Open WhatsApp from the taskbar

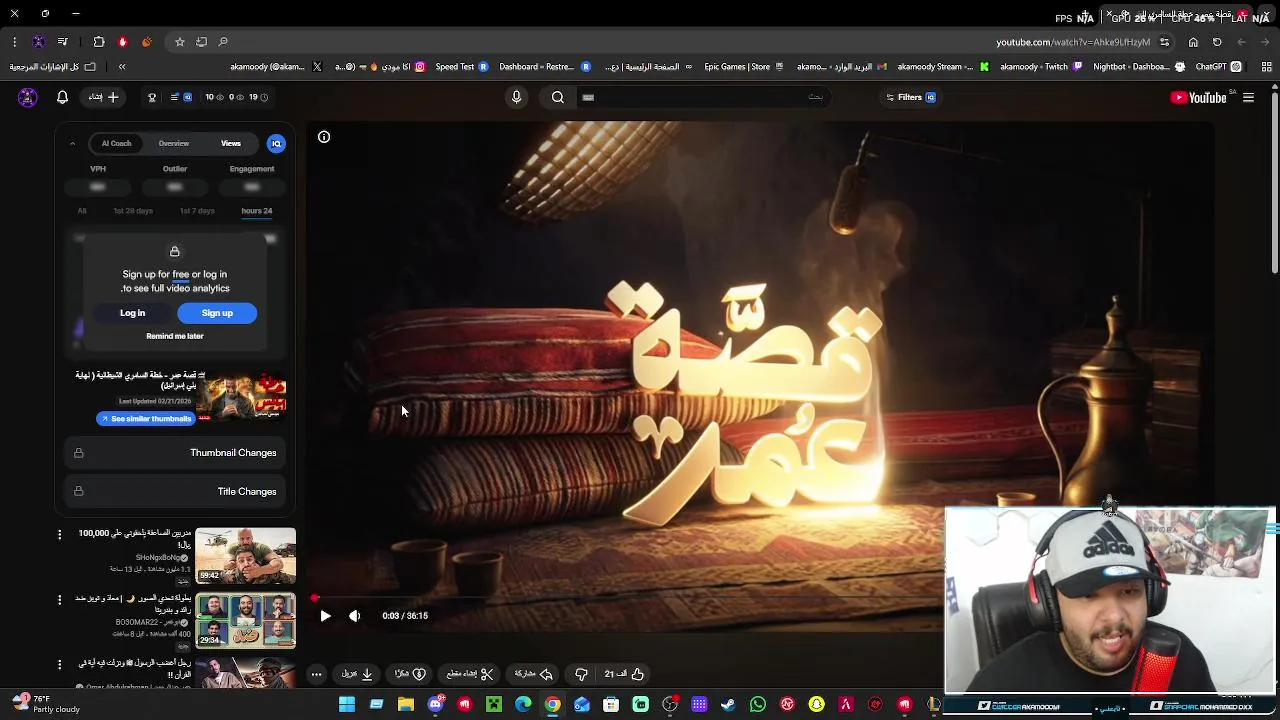click(x=758, y=705)
